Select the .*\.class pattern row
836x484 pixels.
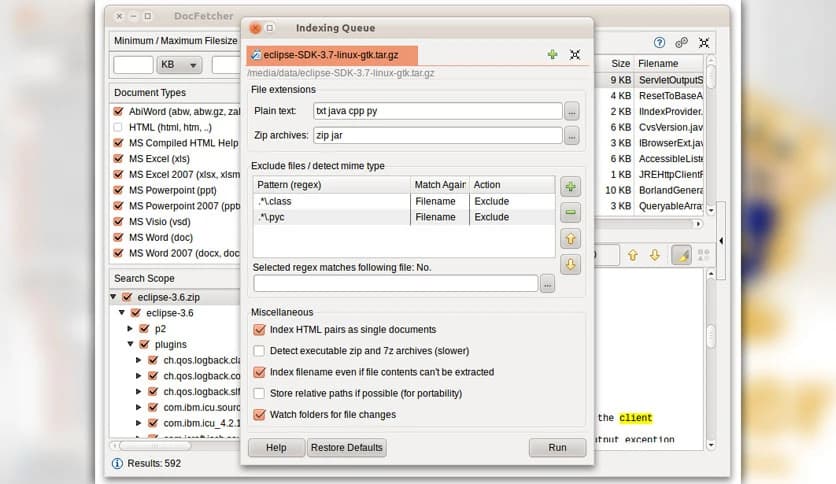click(404, 201)
